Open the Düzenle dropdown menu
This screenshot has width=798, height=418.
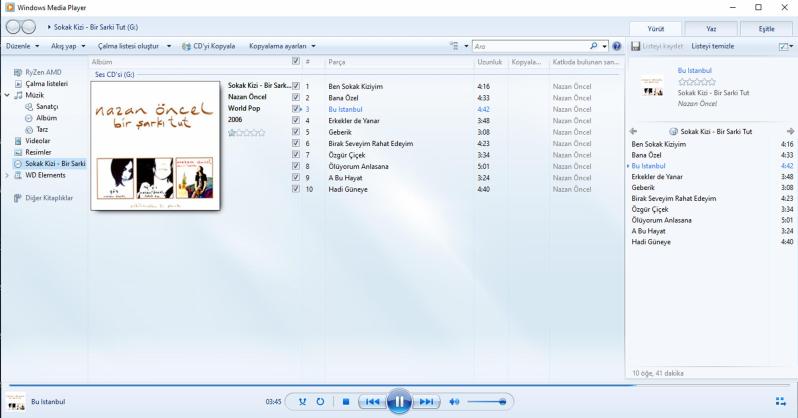[23, 46]
